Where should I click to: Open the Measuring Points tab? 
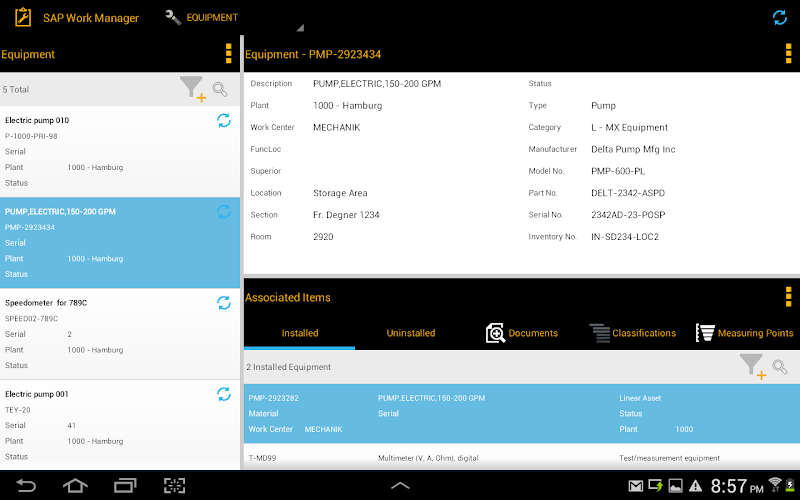click(x=745, y=333)
